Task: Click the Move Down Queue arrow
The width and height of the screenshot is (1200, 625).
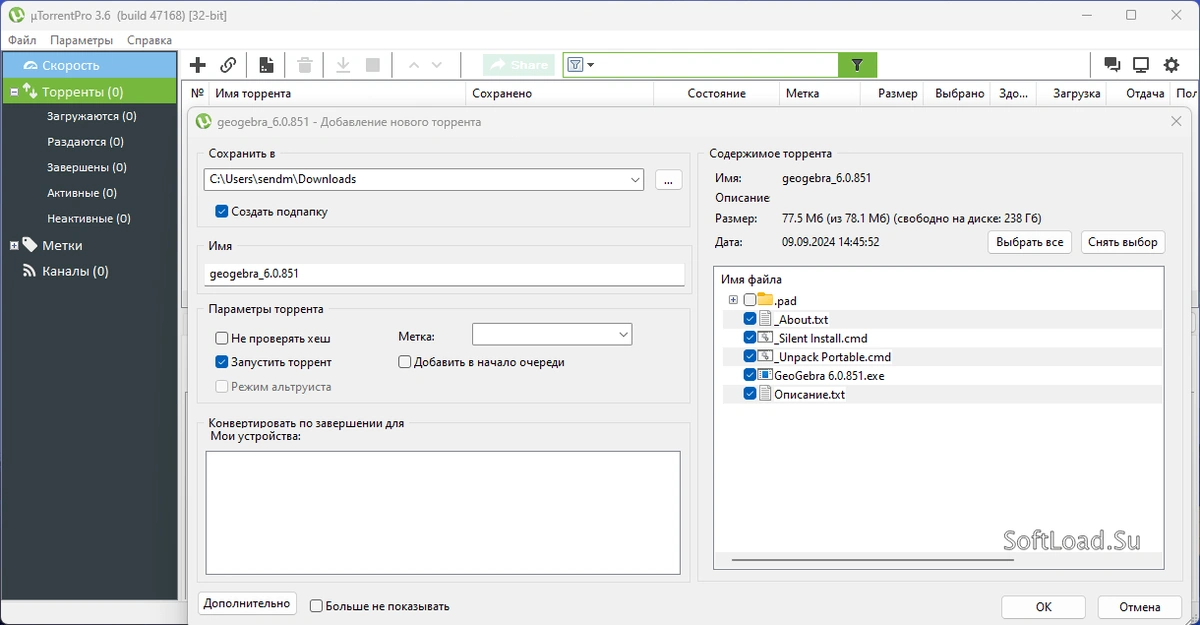Action: (437, 65)
